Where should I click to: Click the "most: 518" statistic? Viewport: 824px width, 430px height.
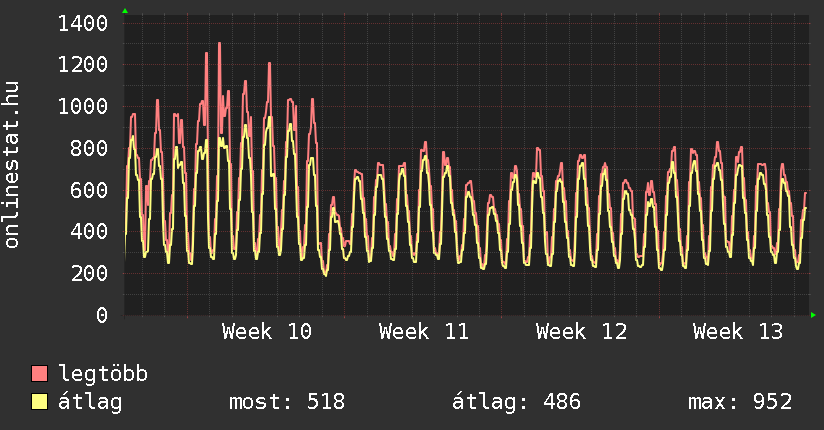click(x=287, y=402)
